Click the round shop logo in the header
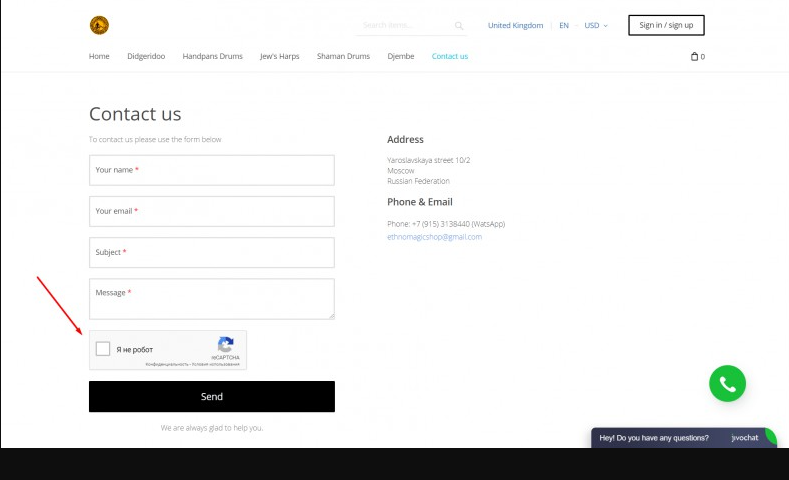Image resolution: width=789 pixels, height=480 pixels. click(x=99, y=25)
